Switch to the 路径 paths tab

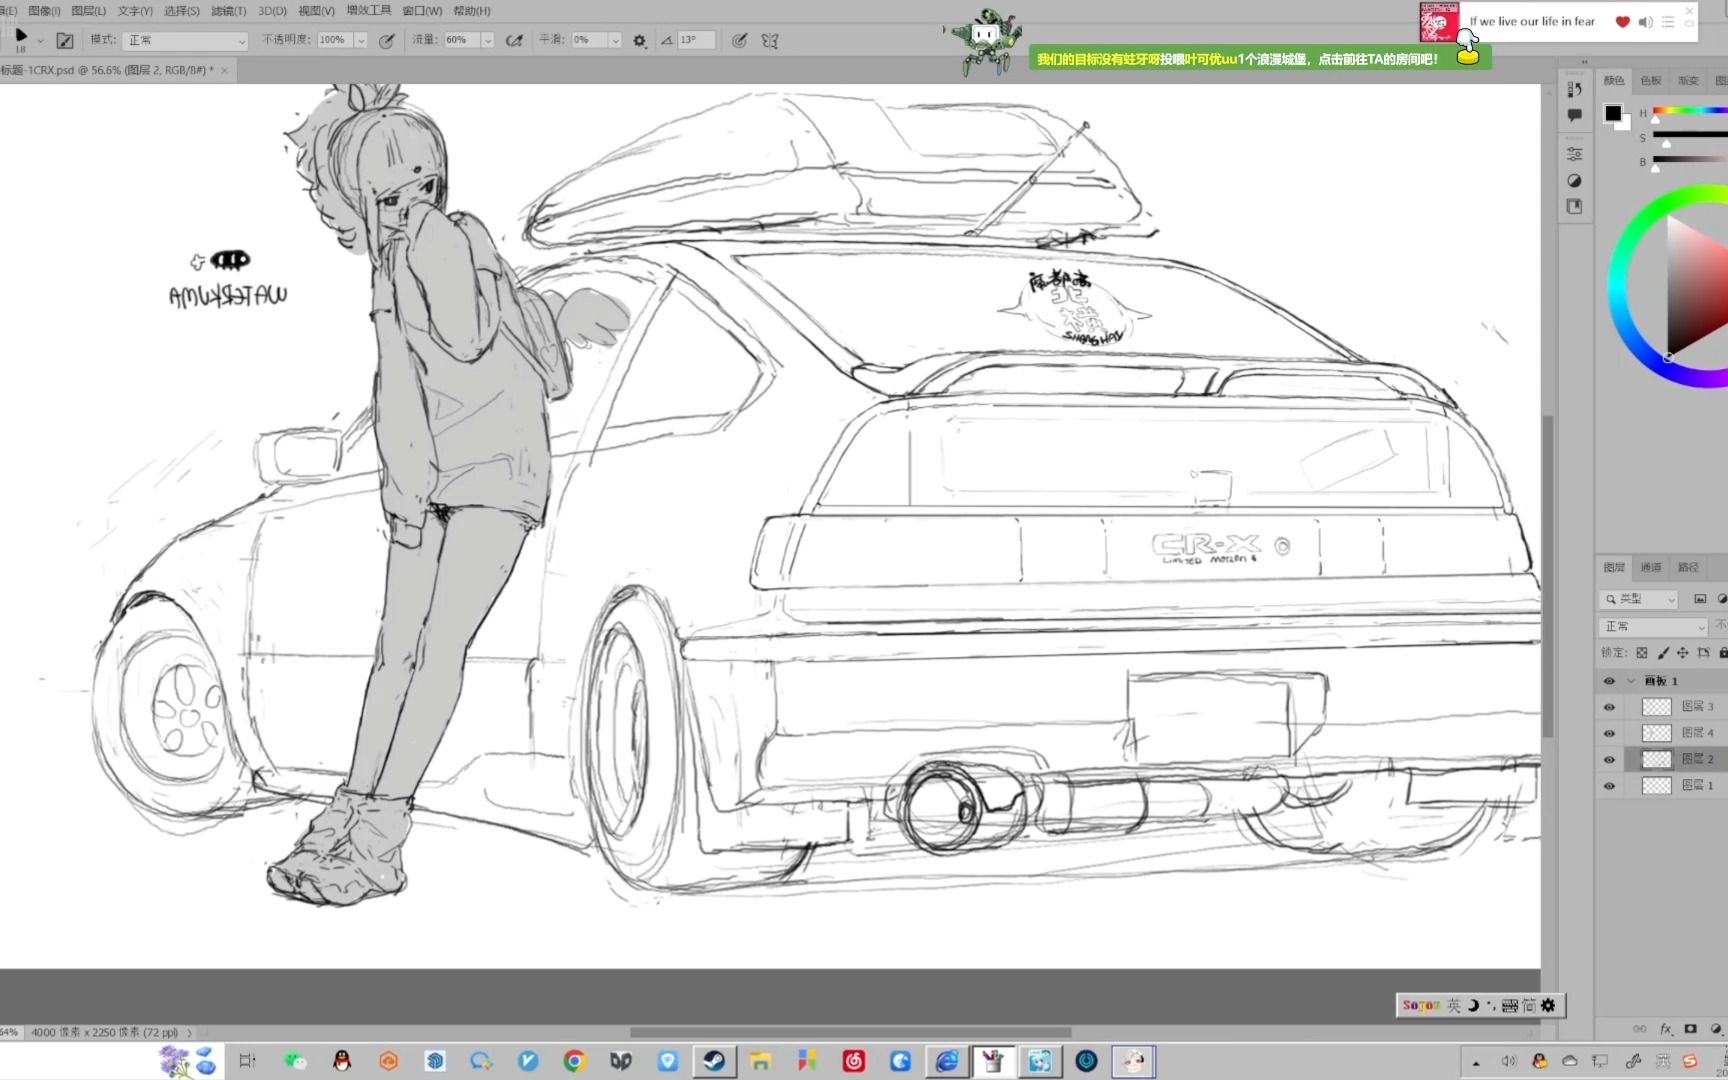1688,568
